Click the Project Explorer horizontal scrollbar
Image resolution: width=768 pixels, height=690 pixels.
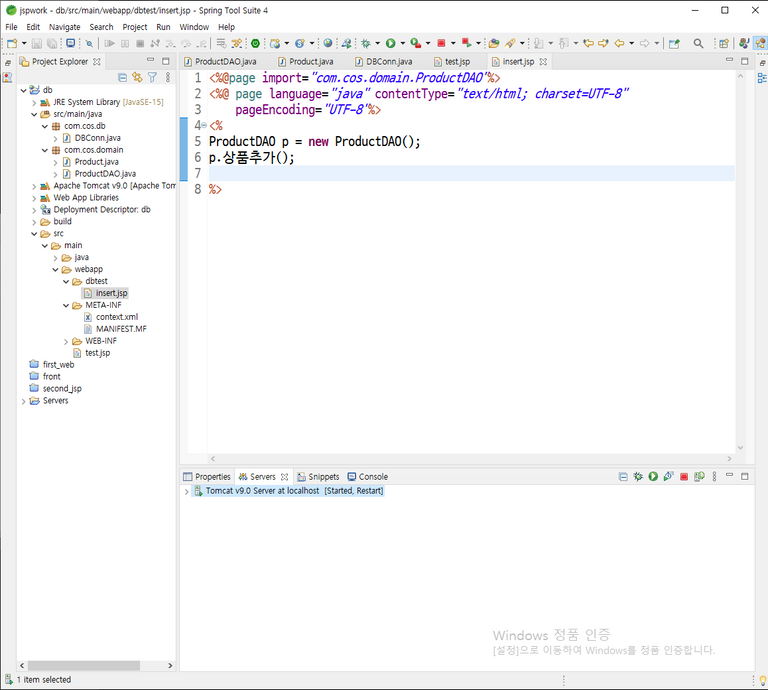tap(84, 666)
